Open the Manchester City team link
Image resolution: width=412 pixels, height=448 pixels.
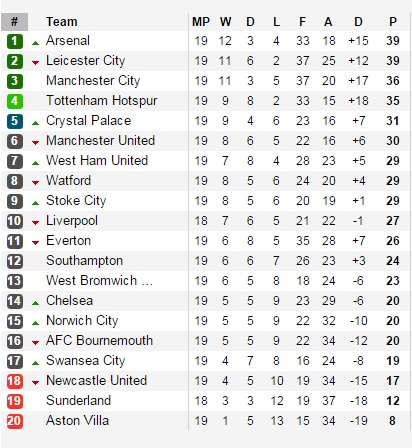[x=93, y=81]
